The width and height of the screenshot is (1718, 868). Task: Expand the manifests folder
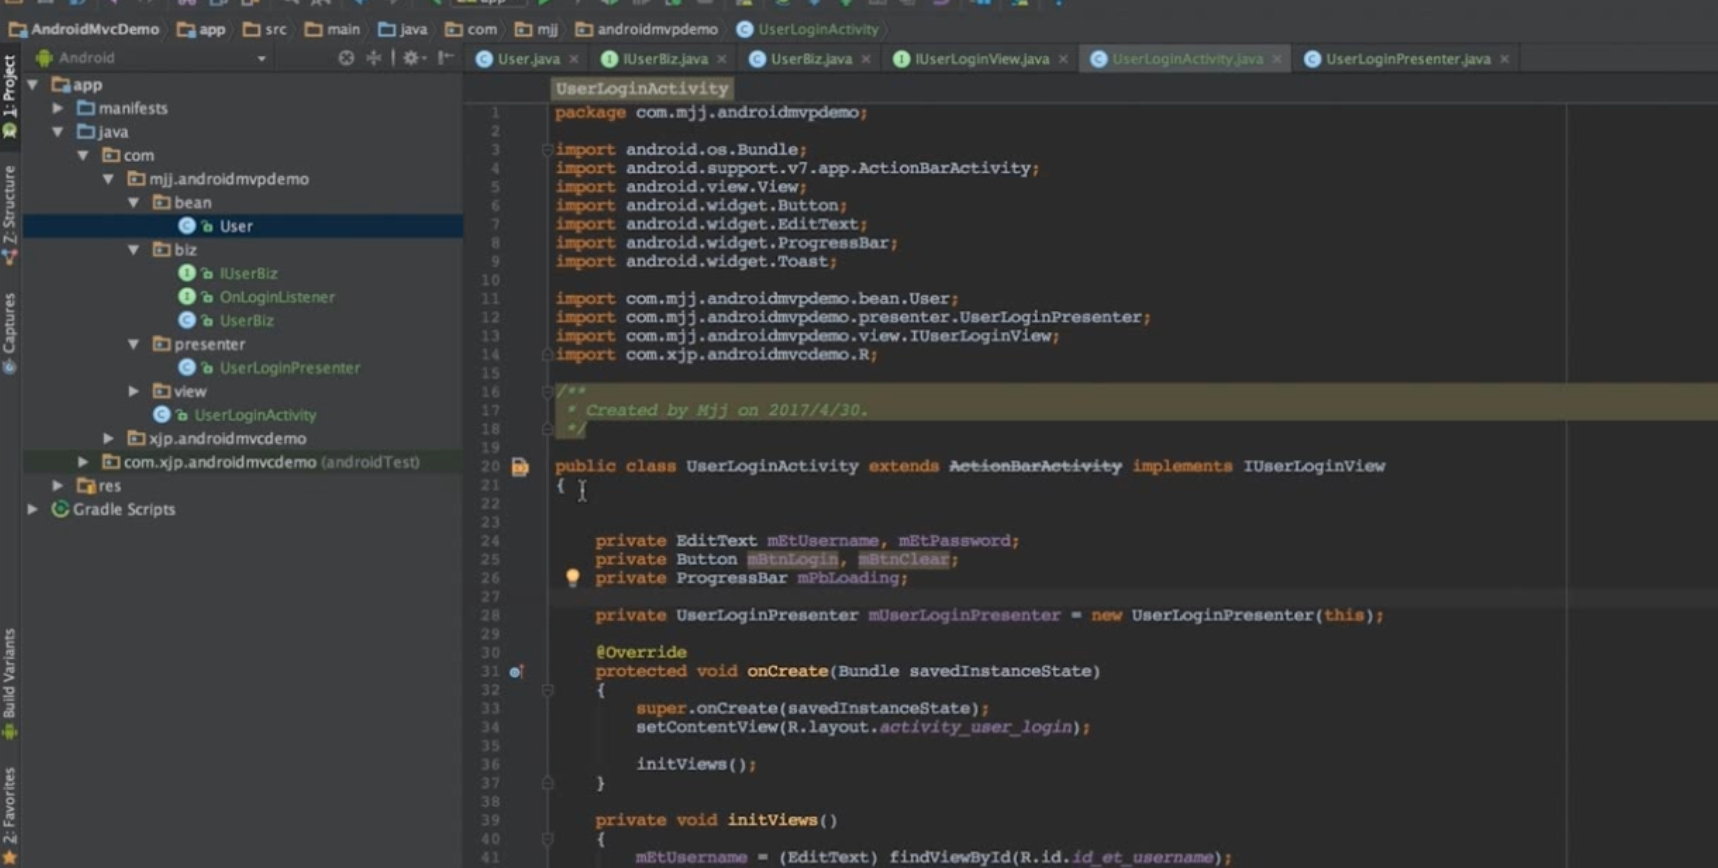[x=58, y=108]
